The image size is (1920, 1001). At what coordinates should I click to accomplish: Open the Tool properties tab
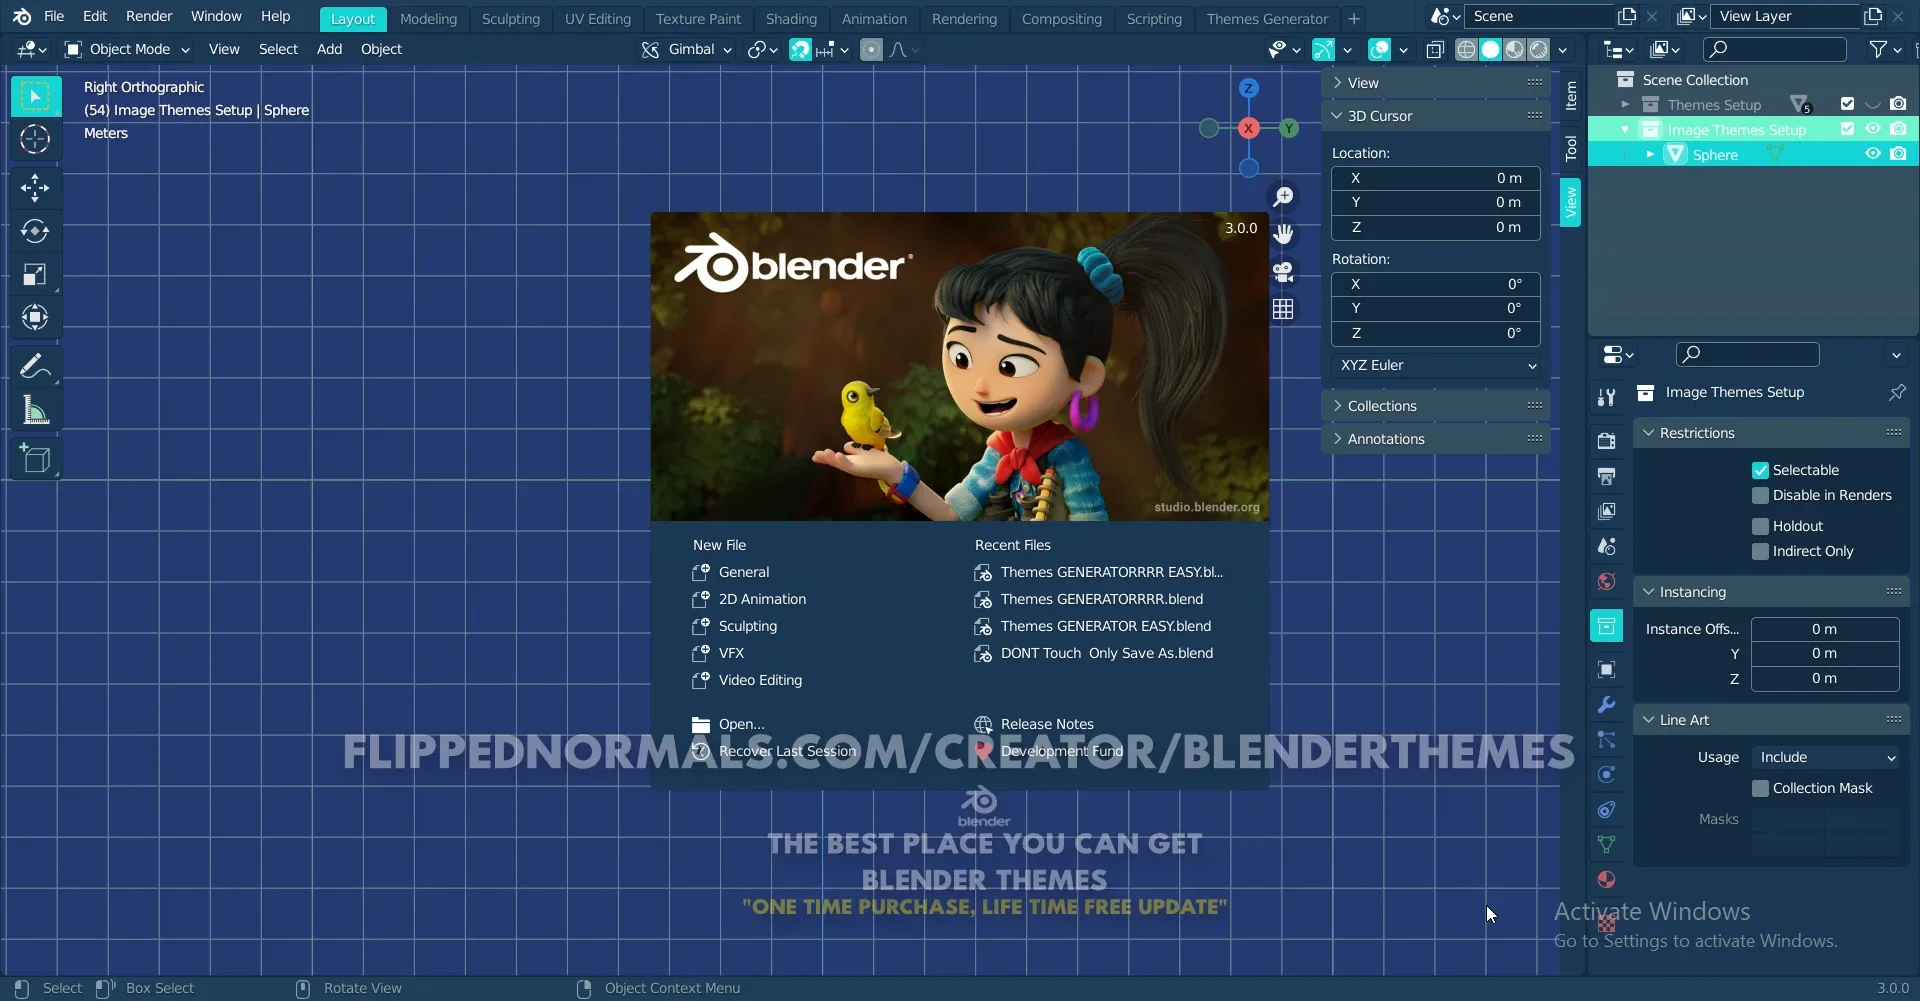(x=1606, y=397)
